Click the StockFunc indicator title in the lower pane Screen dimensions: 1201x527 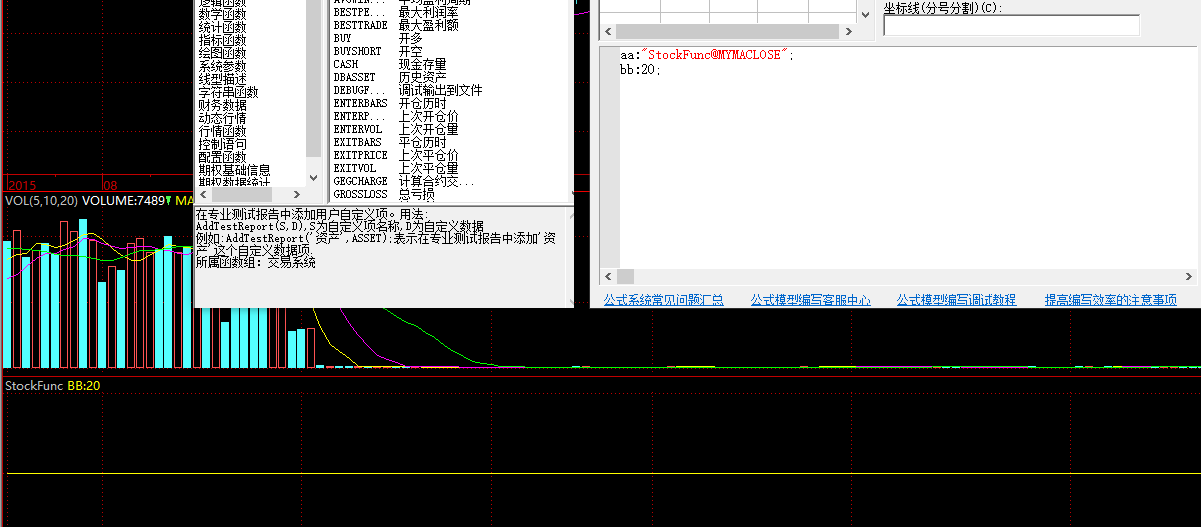coord(34,385)
